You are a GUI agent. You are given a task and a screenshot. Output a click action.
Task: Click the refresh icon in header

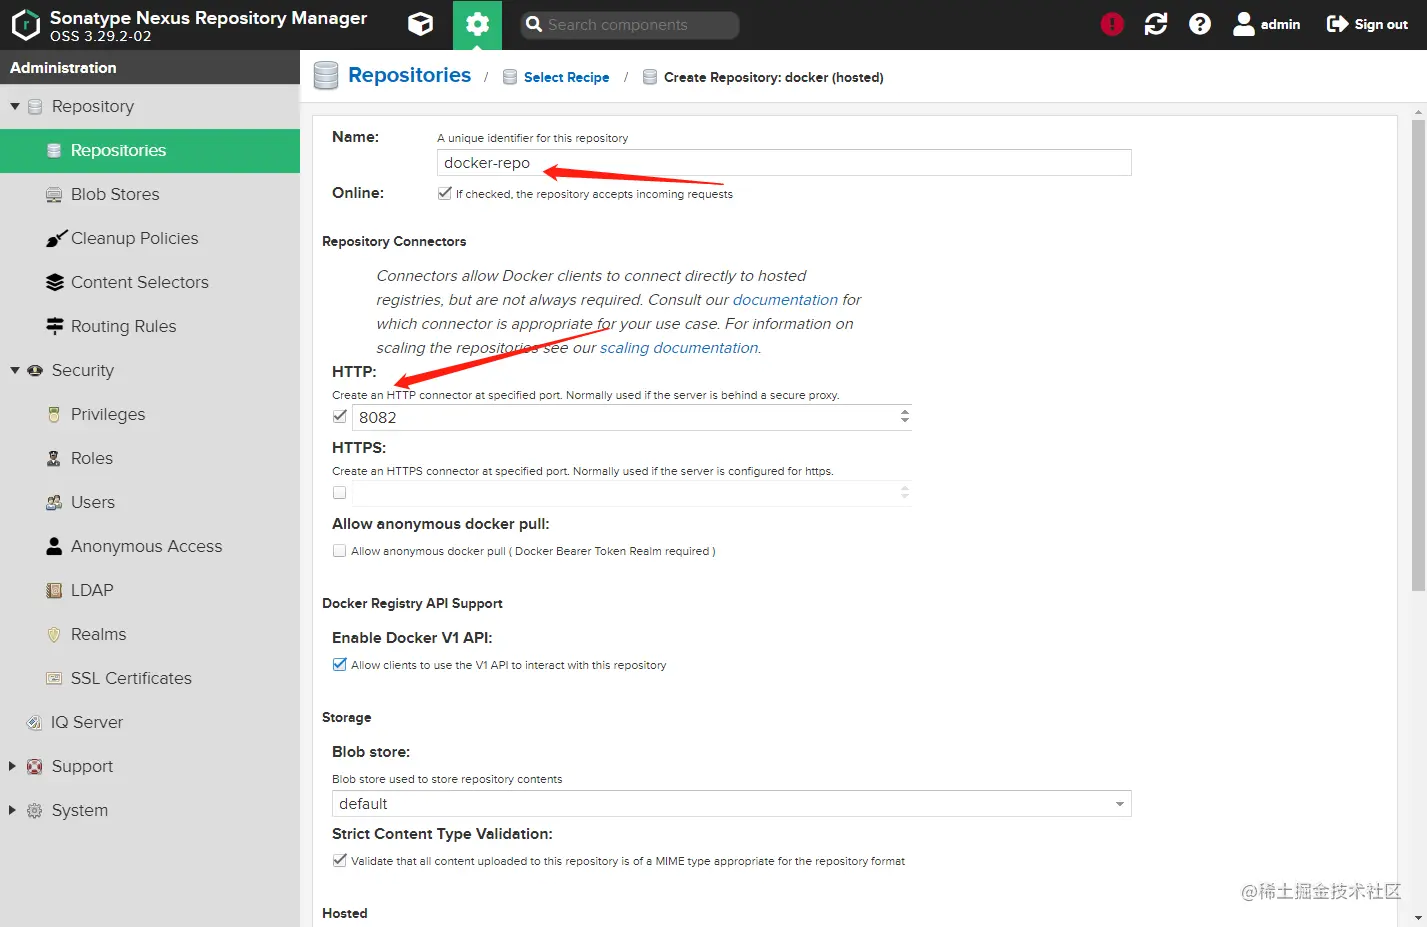click(1156, 24)
